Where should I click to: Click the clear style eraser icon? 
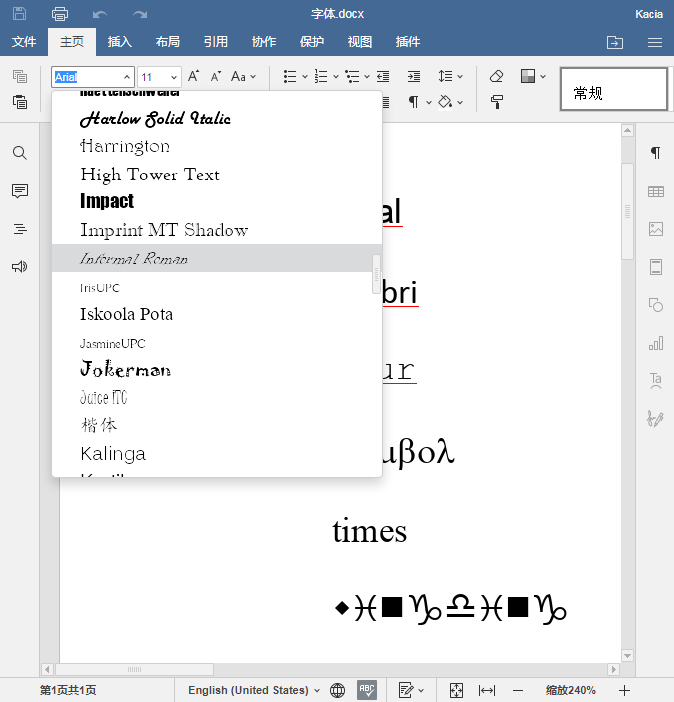pyautogui.click(x=496, y=76)
